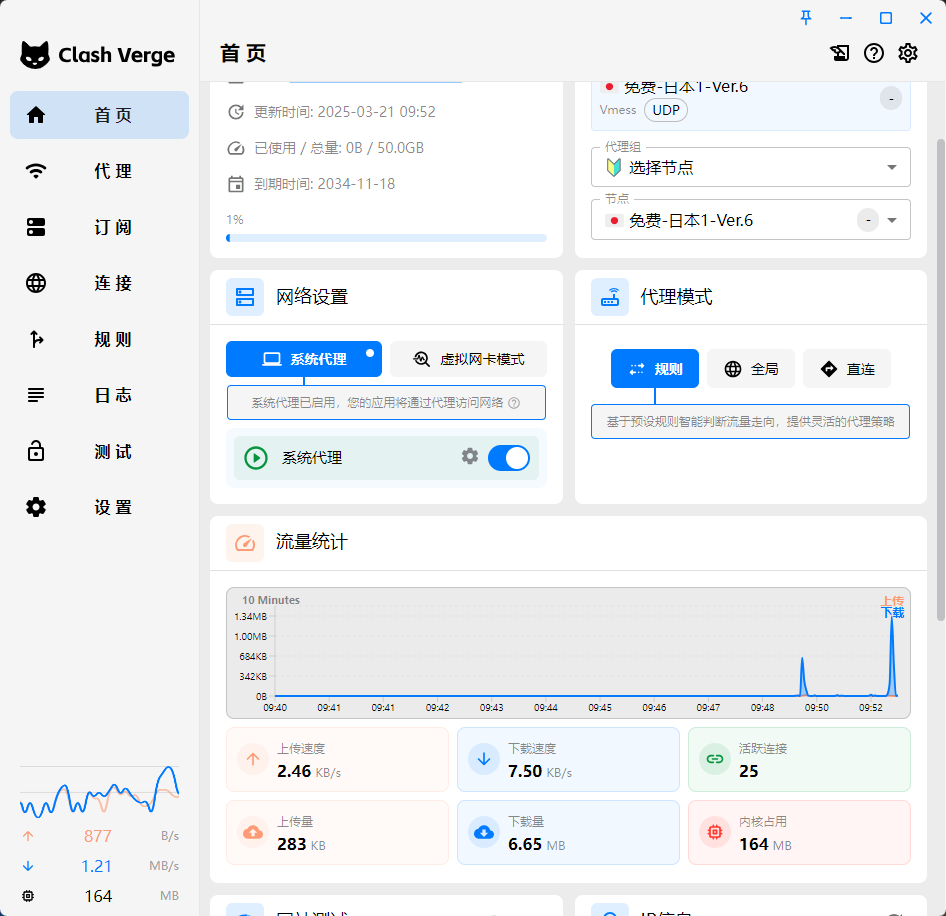
Task: Select the 系统代理 network mode tab
Action: pos(304,359)
